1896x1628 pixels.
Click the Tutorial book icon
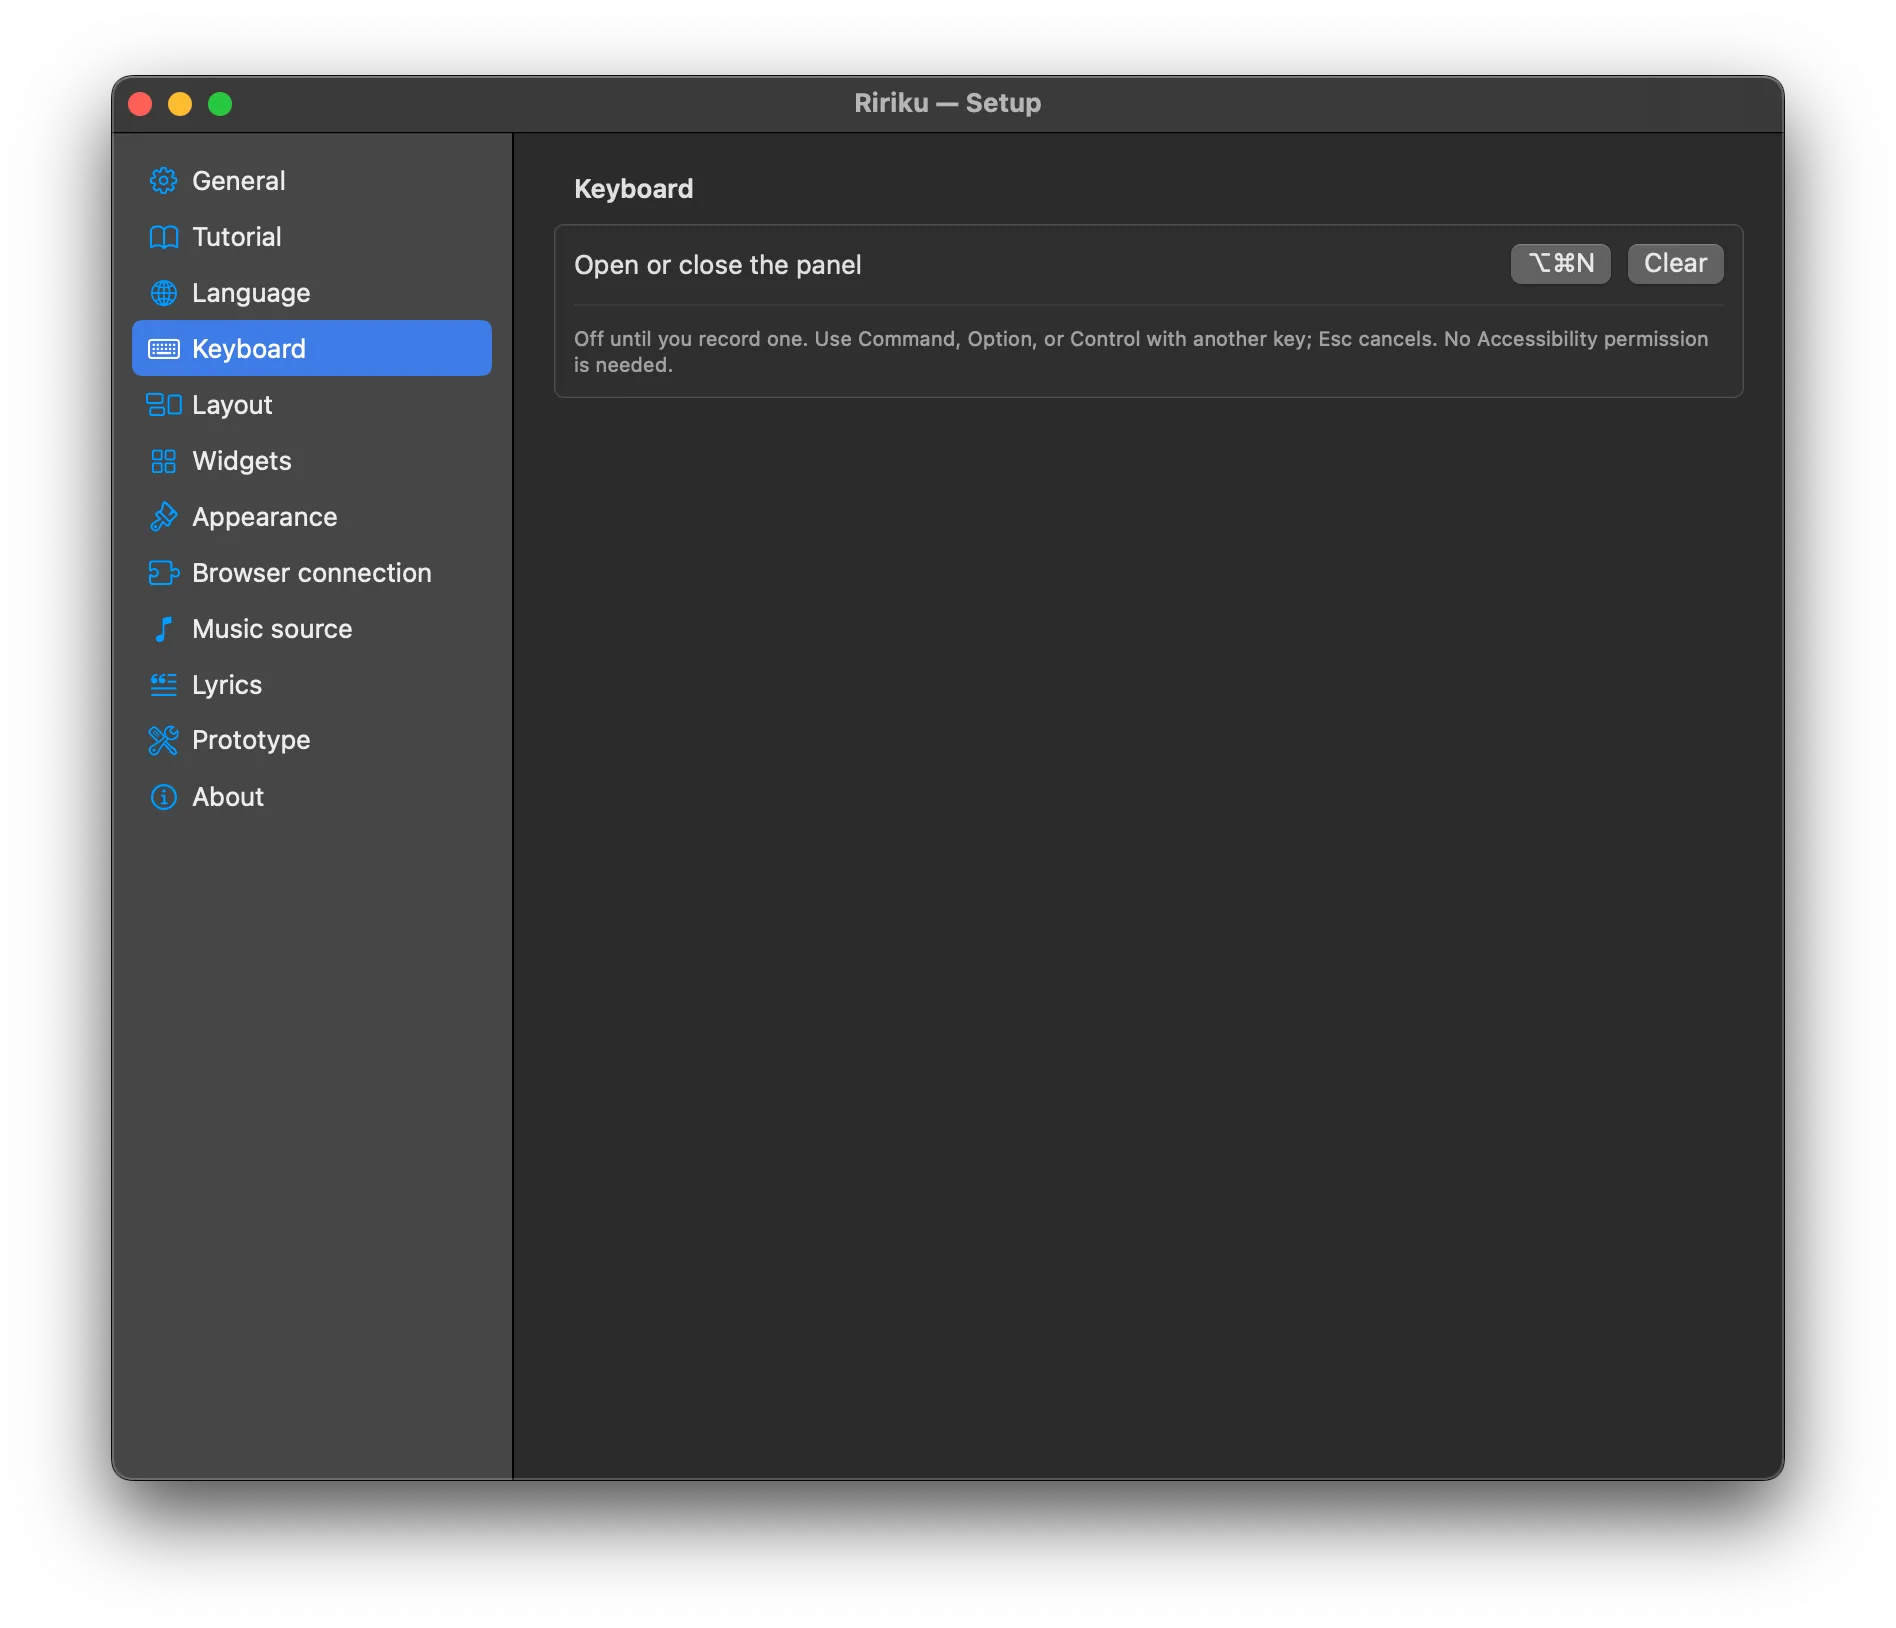[163, 237]
